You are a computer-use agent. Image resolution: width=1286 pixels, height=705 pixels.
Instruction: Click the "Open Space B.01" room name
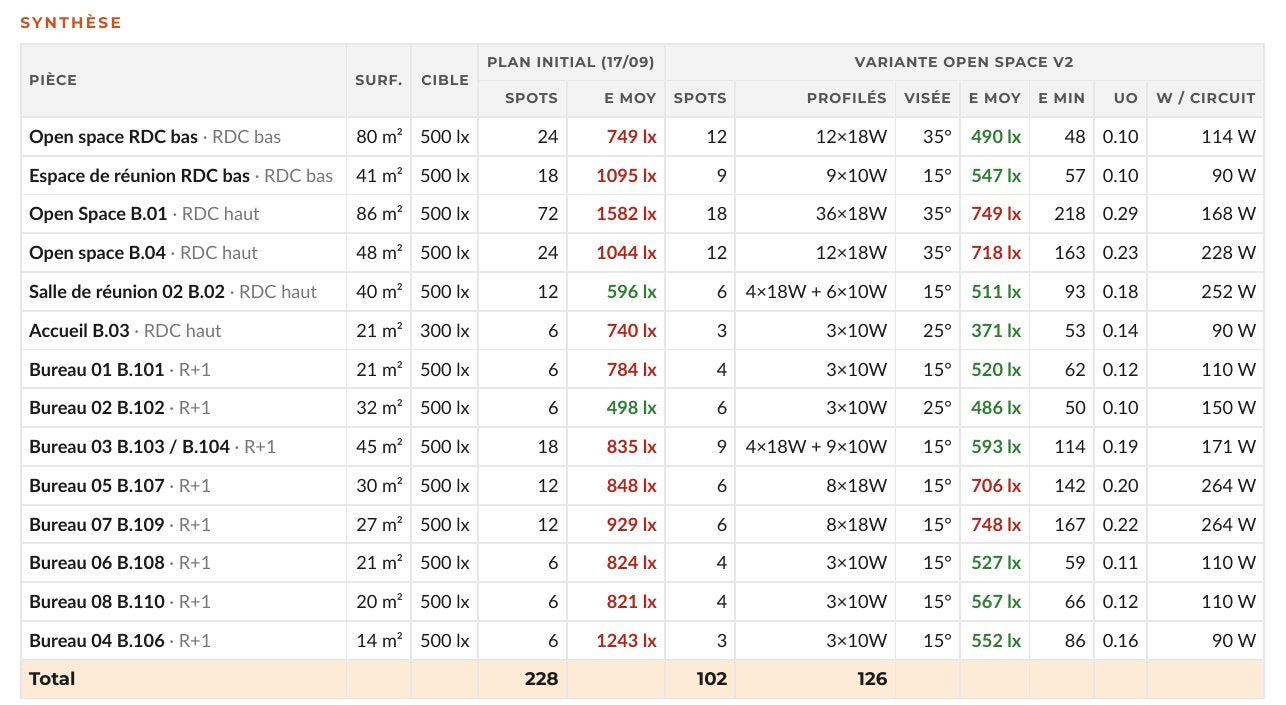pos(98,214)
